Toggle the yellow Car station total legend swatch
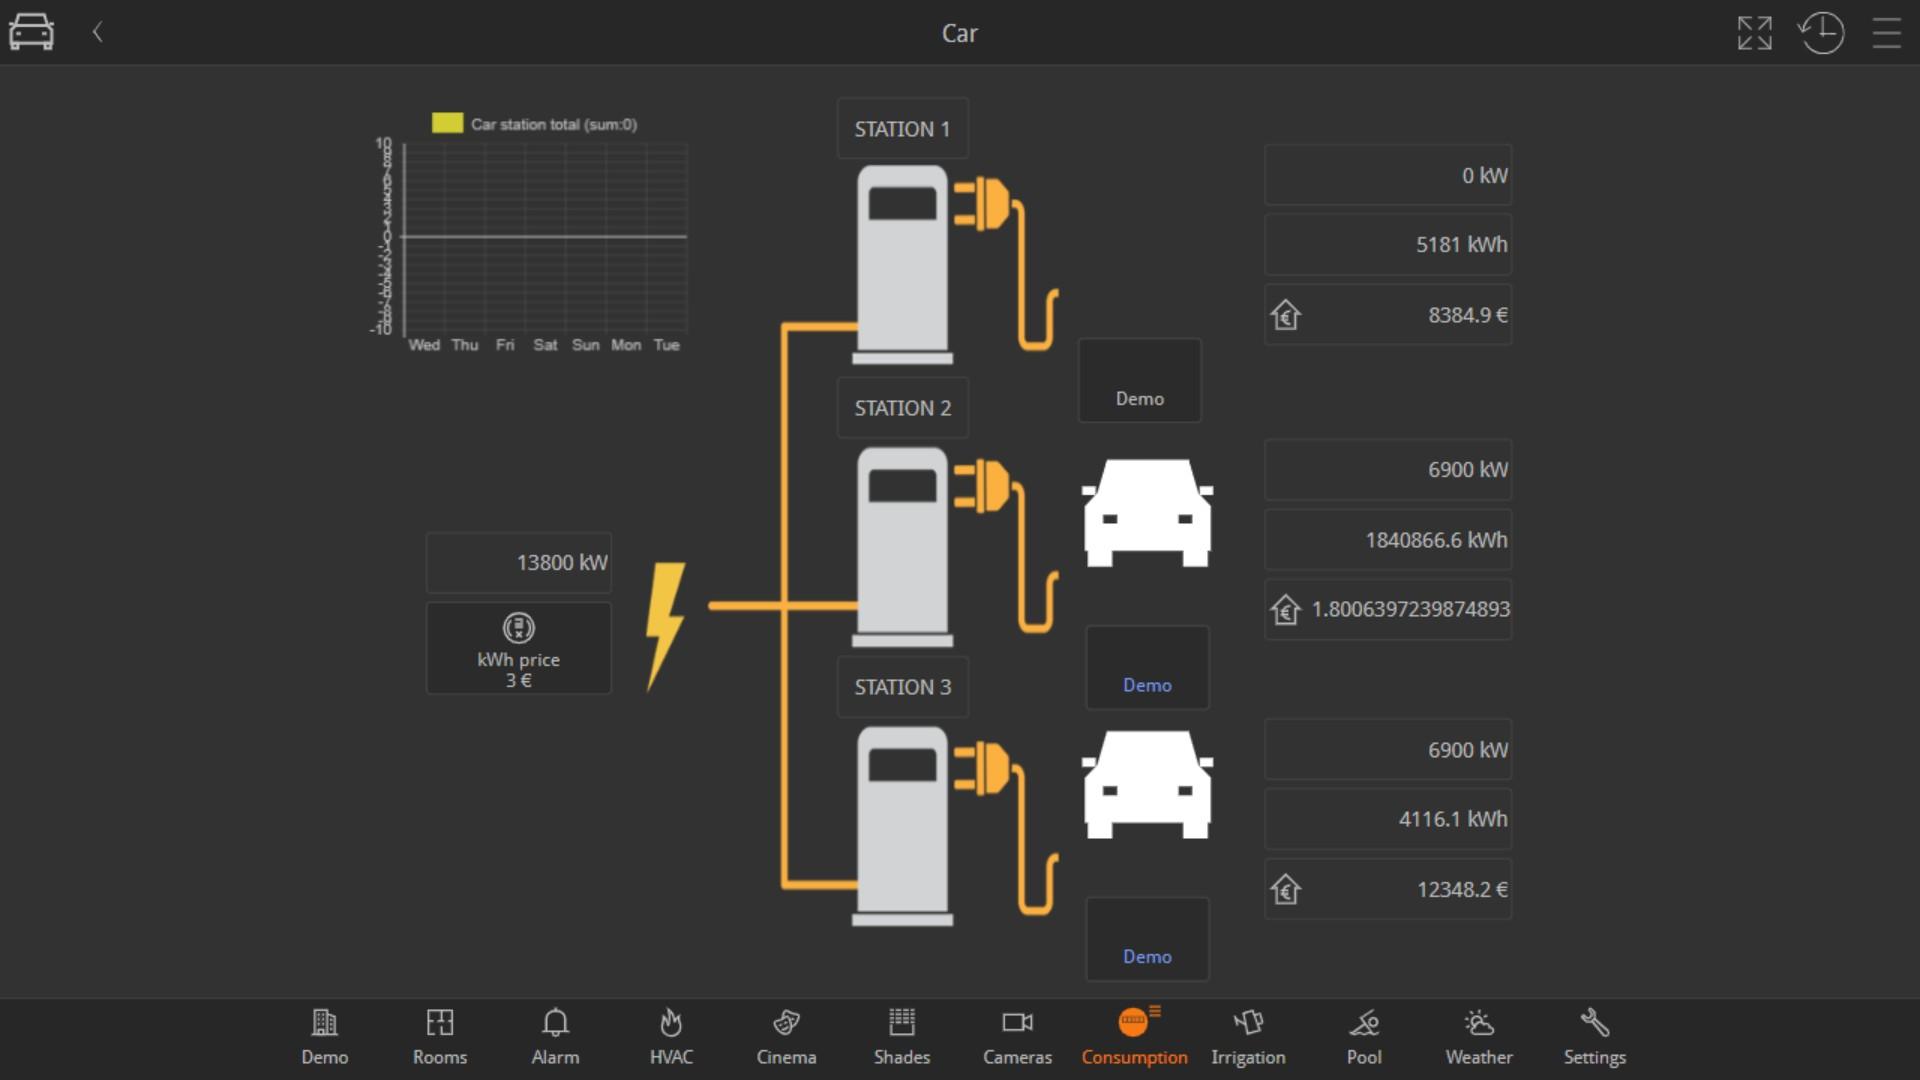This screenshot has height=1080, width=1920. 447,123
